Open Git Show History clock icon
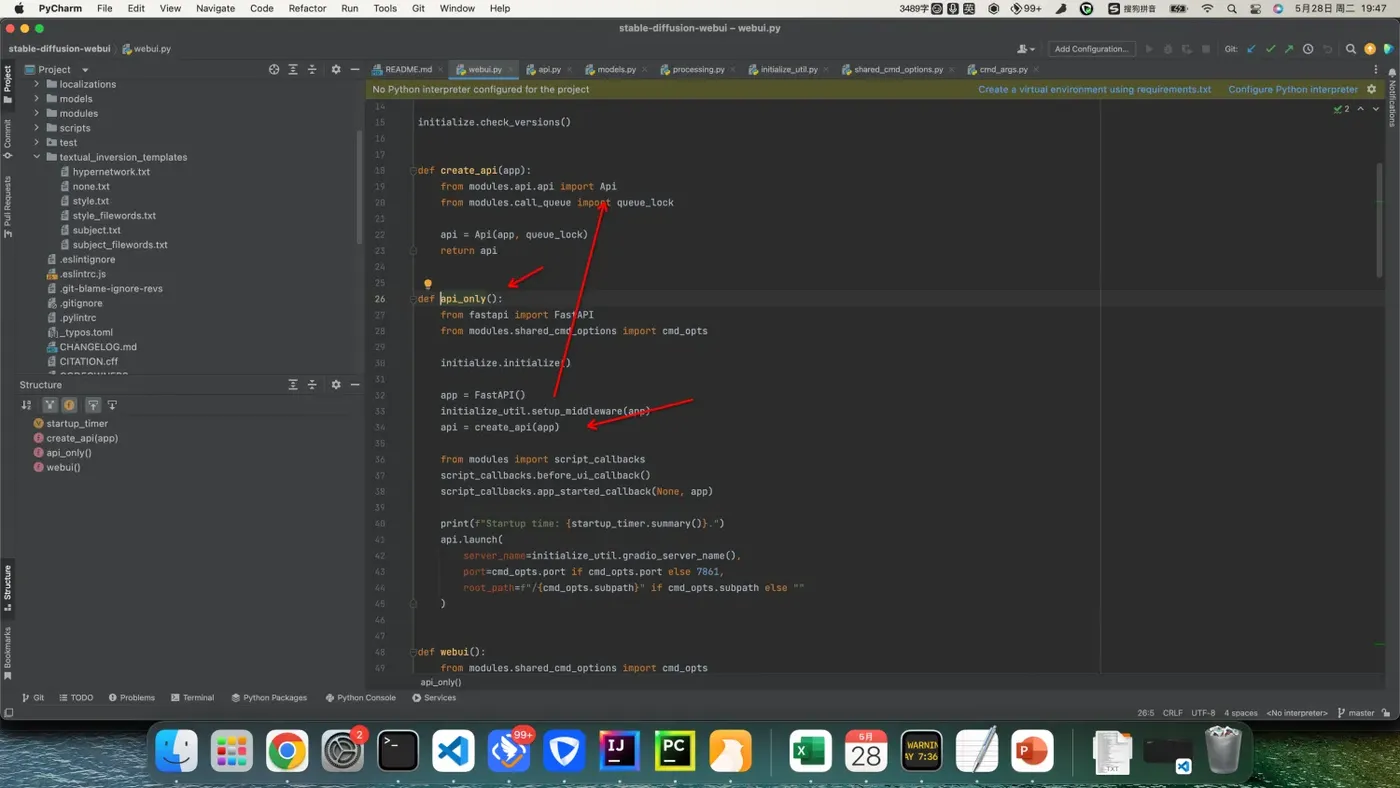This screenshot has width=1400, height=788. click(1308, 48)
